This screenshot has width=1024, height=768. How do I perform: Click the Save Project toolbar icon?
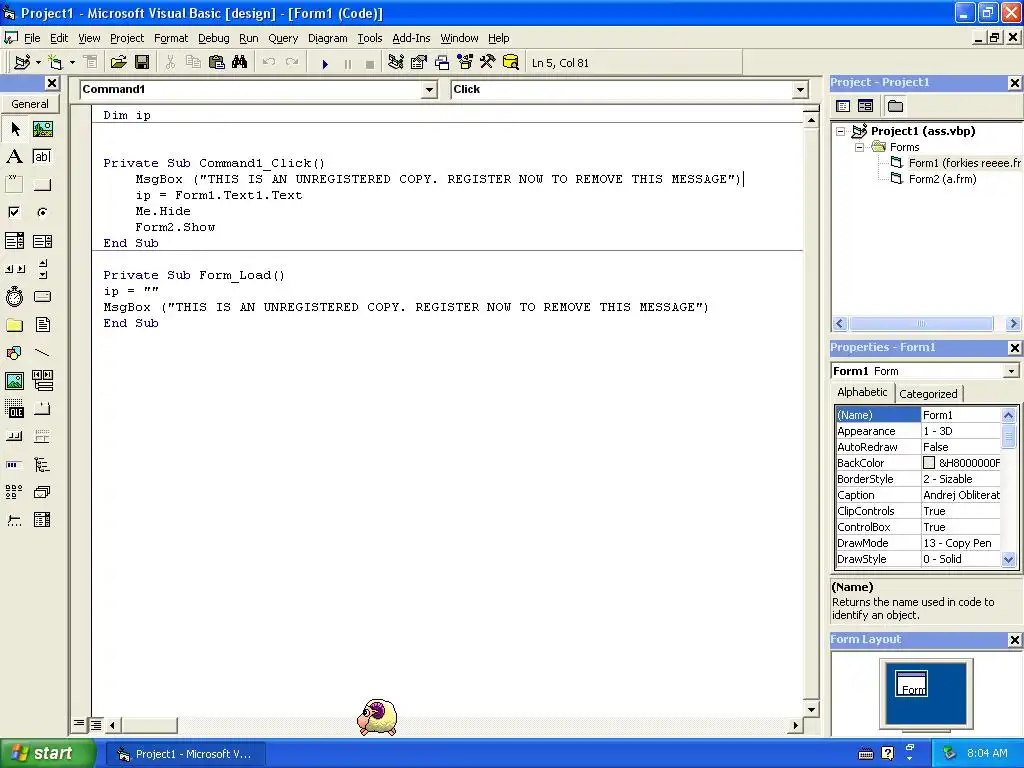(142, 62)
